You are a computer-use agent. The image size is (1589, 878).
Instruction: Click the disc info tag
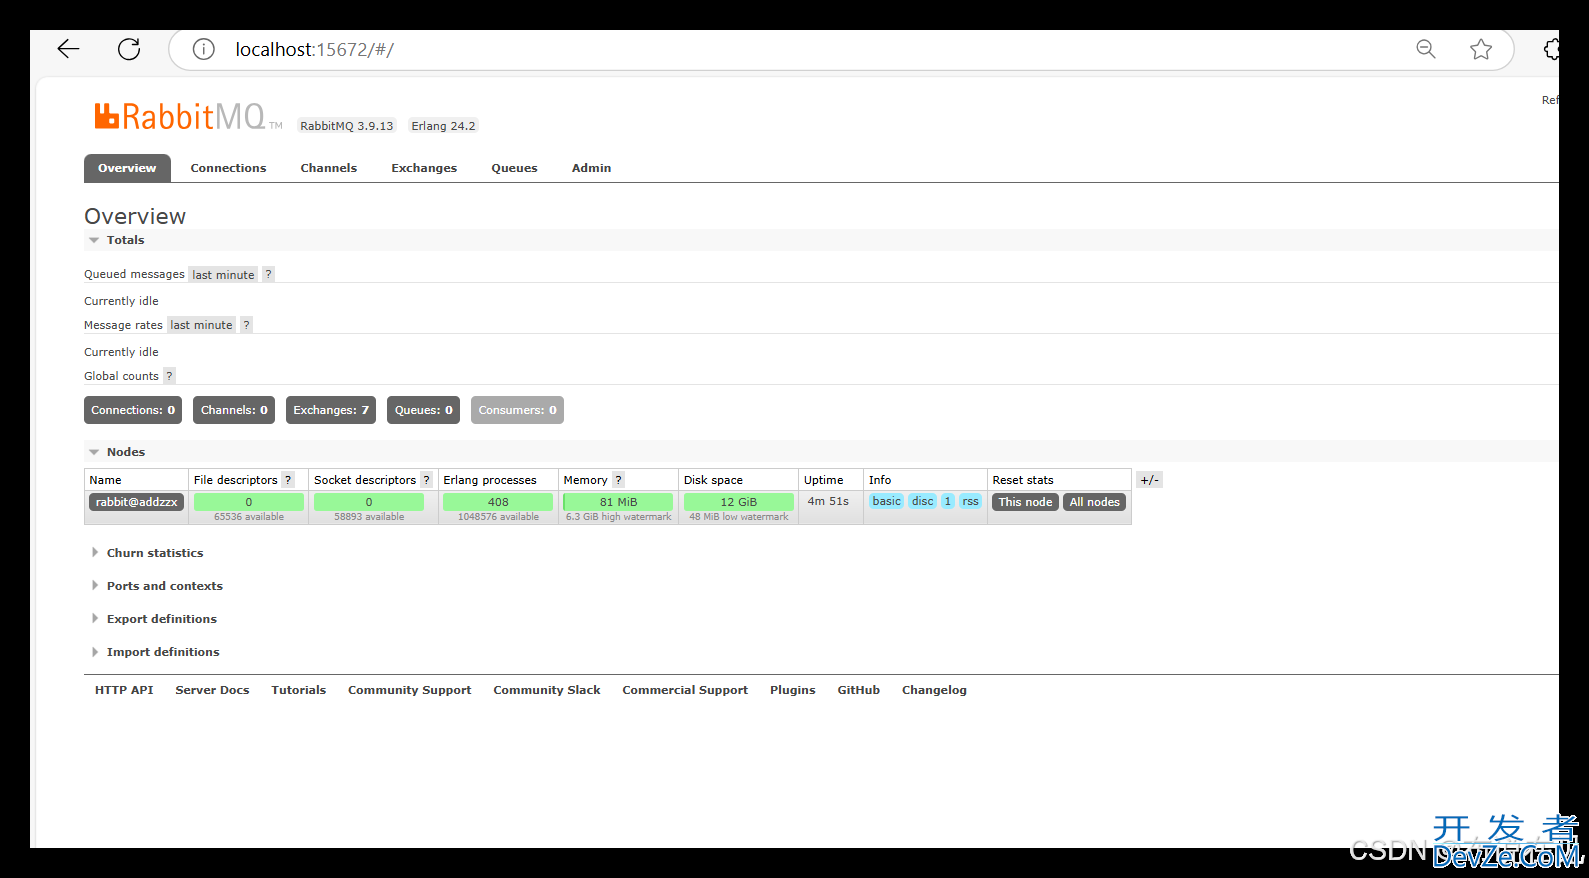click(922, 502)
